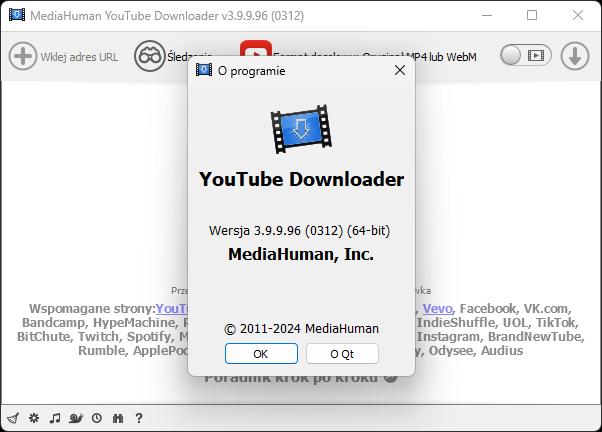Click the 'Wklej adres URL' label
This screenshot has width=602, height=432.
(79, 57)
